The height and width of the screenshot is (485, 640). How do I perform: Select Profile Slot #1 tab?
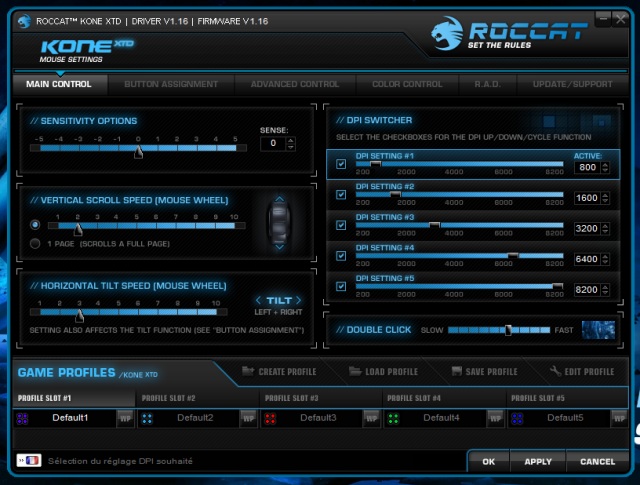click(73, 398)
